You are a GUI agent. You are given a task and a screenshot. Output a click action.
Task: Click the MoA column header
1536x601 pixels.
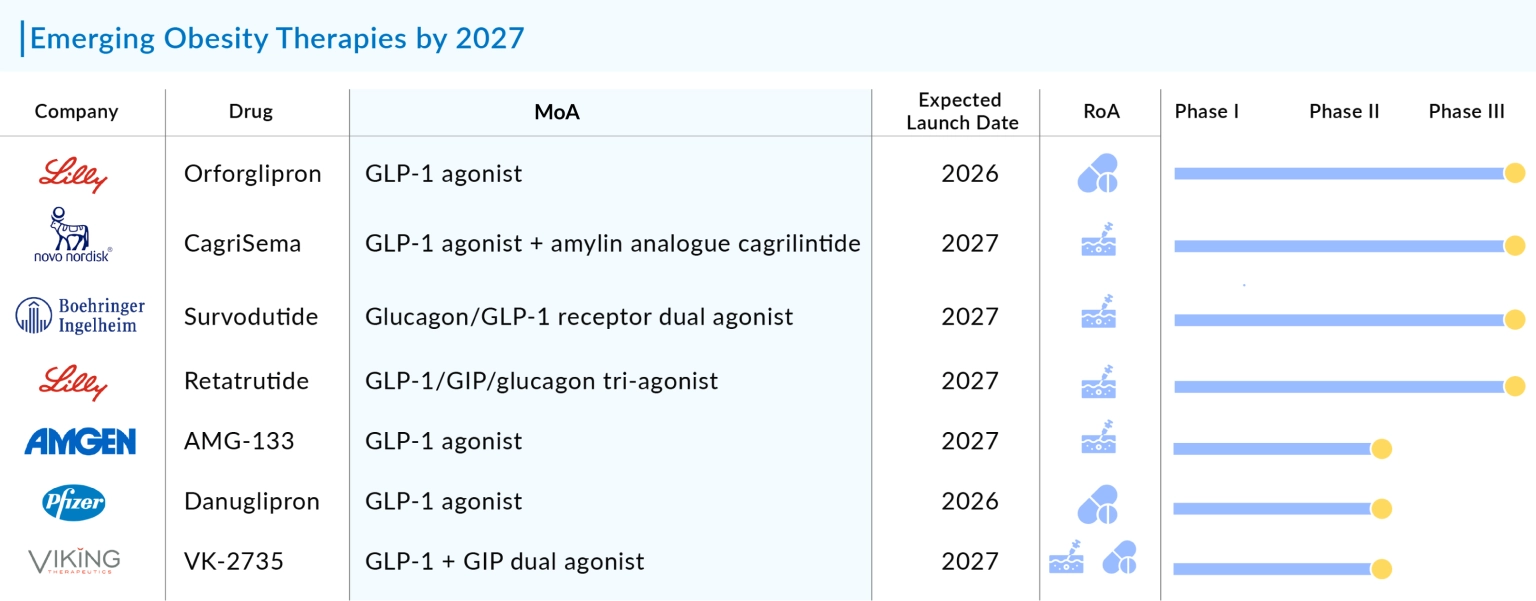tap(557, 112)
